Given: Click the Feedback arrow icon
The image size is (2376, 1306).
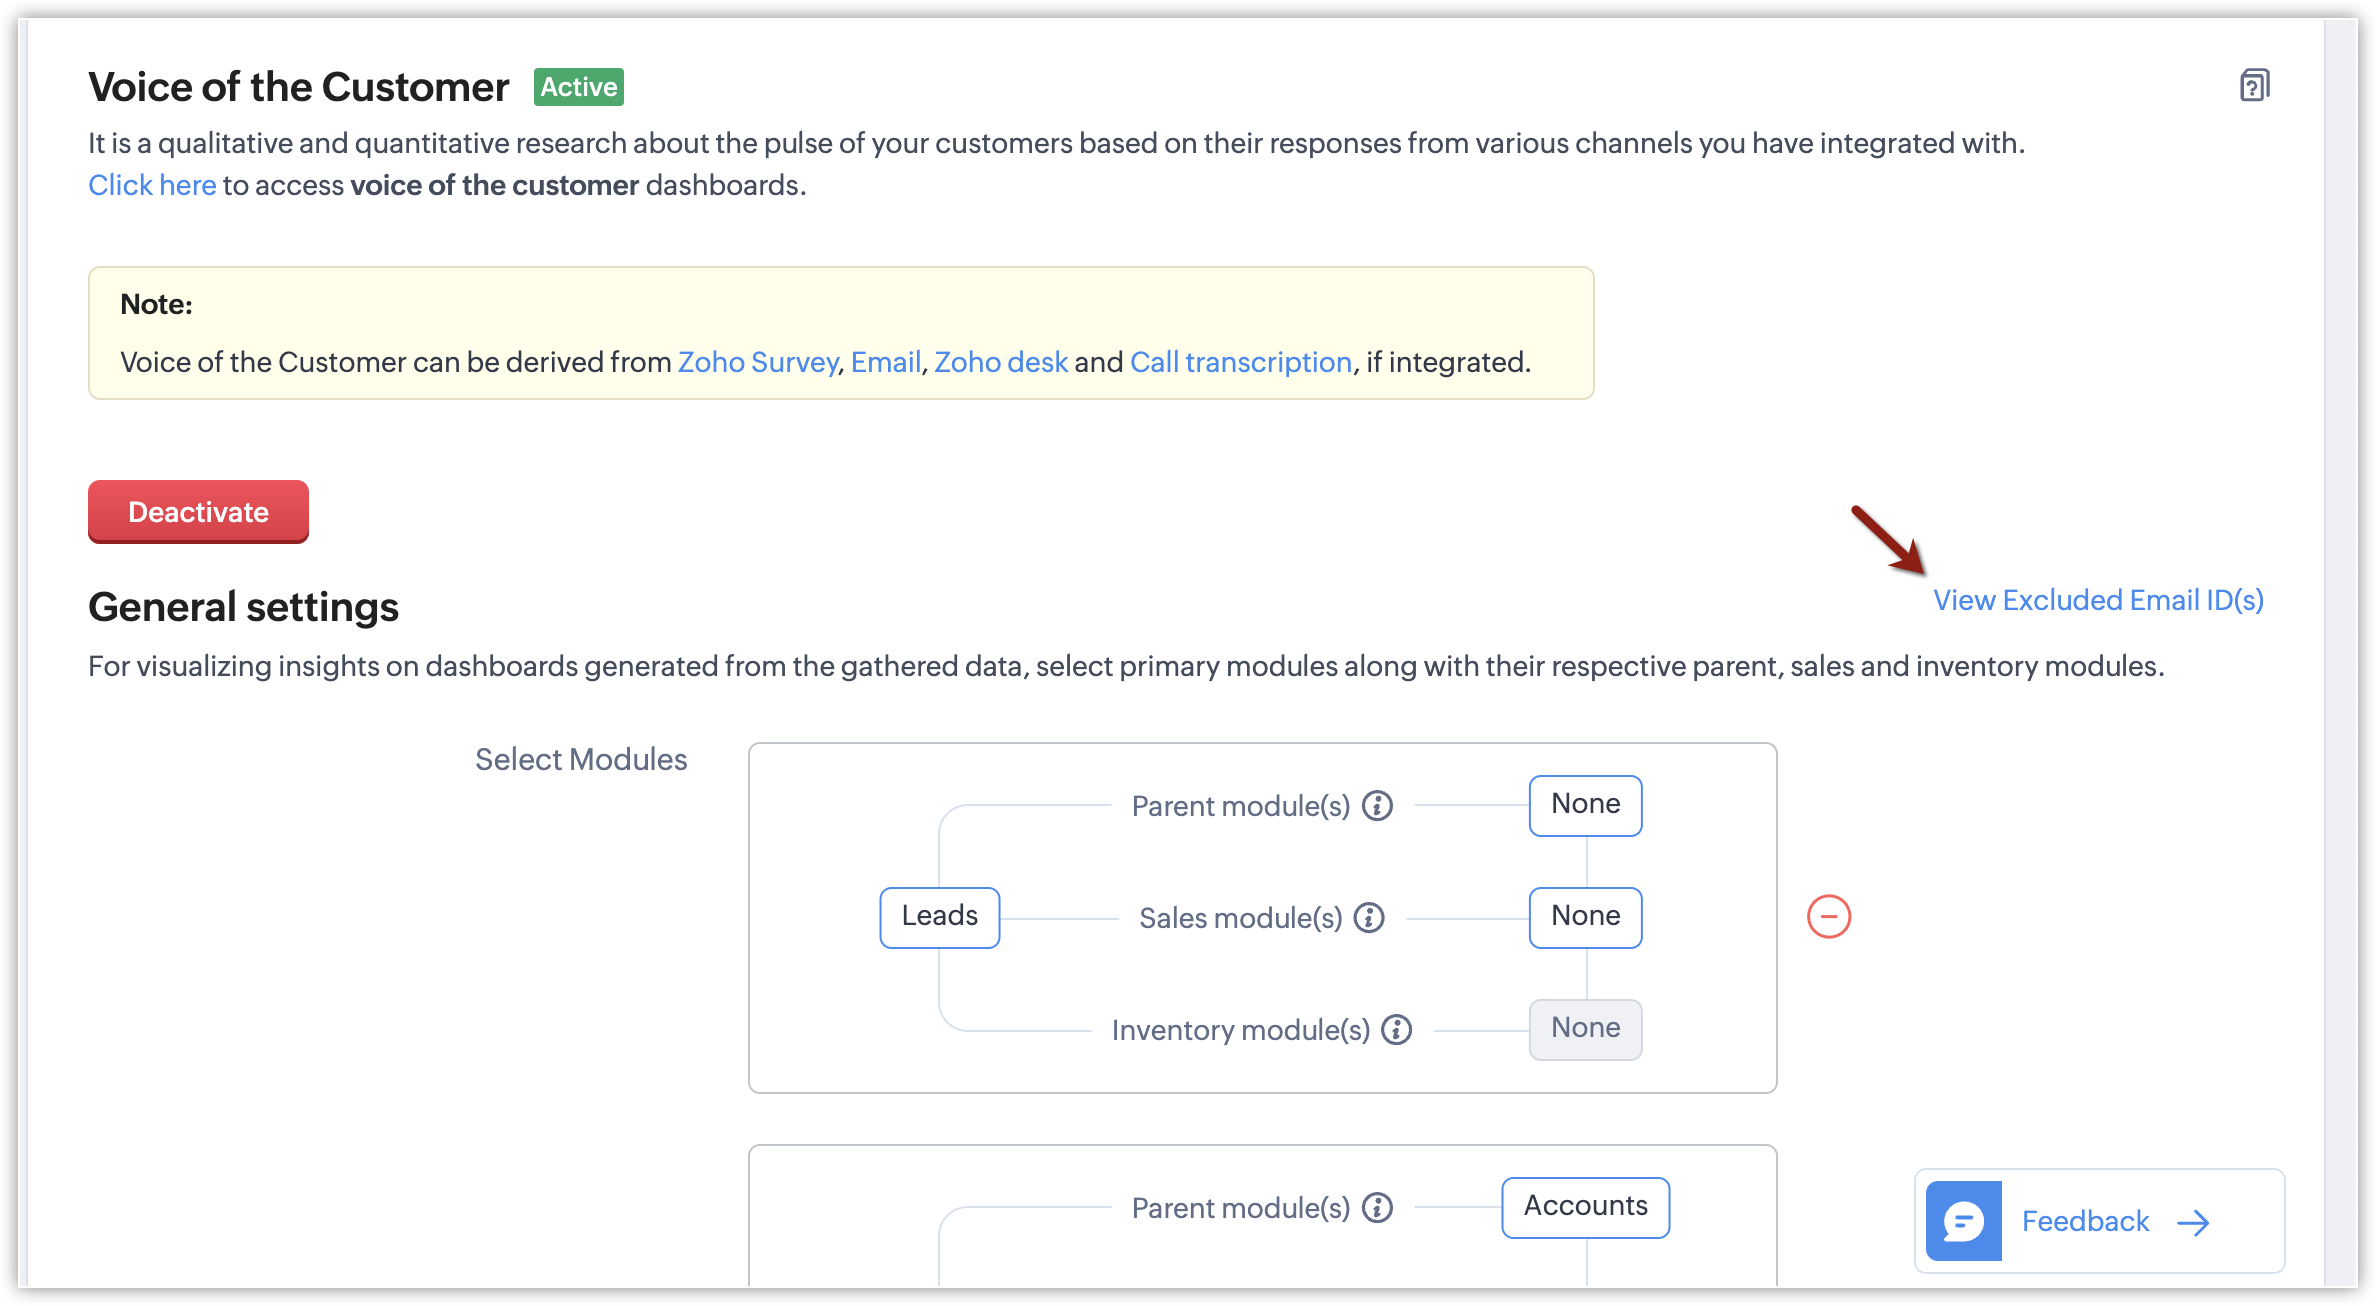Looking at the screenshot, I should (2194, 1222).
